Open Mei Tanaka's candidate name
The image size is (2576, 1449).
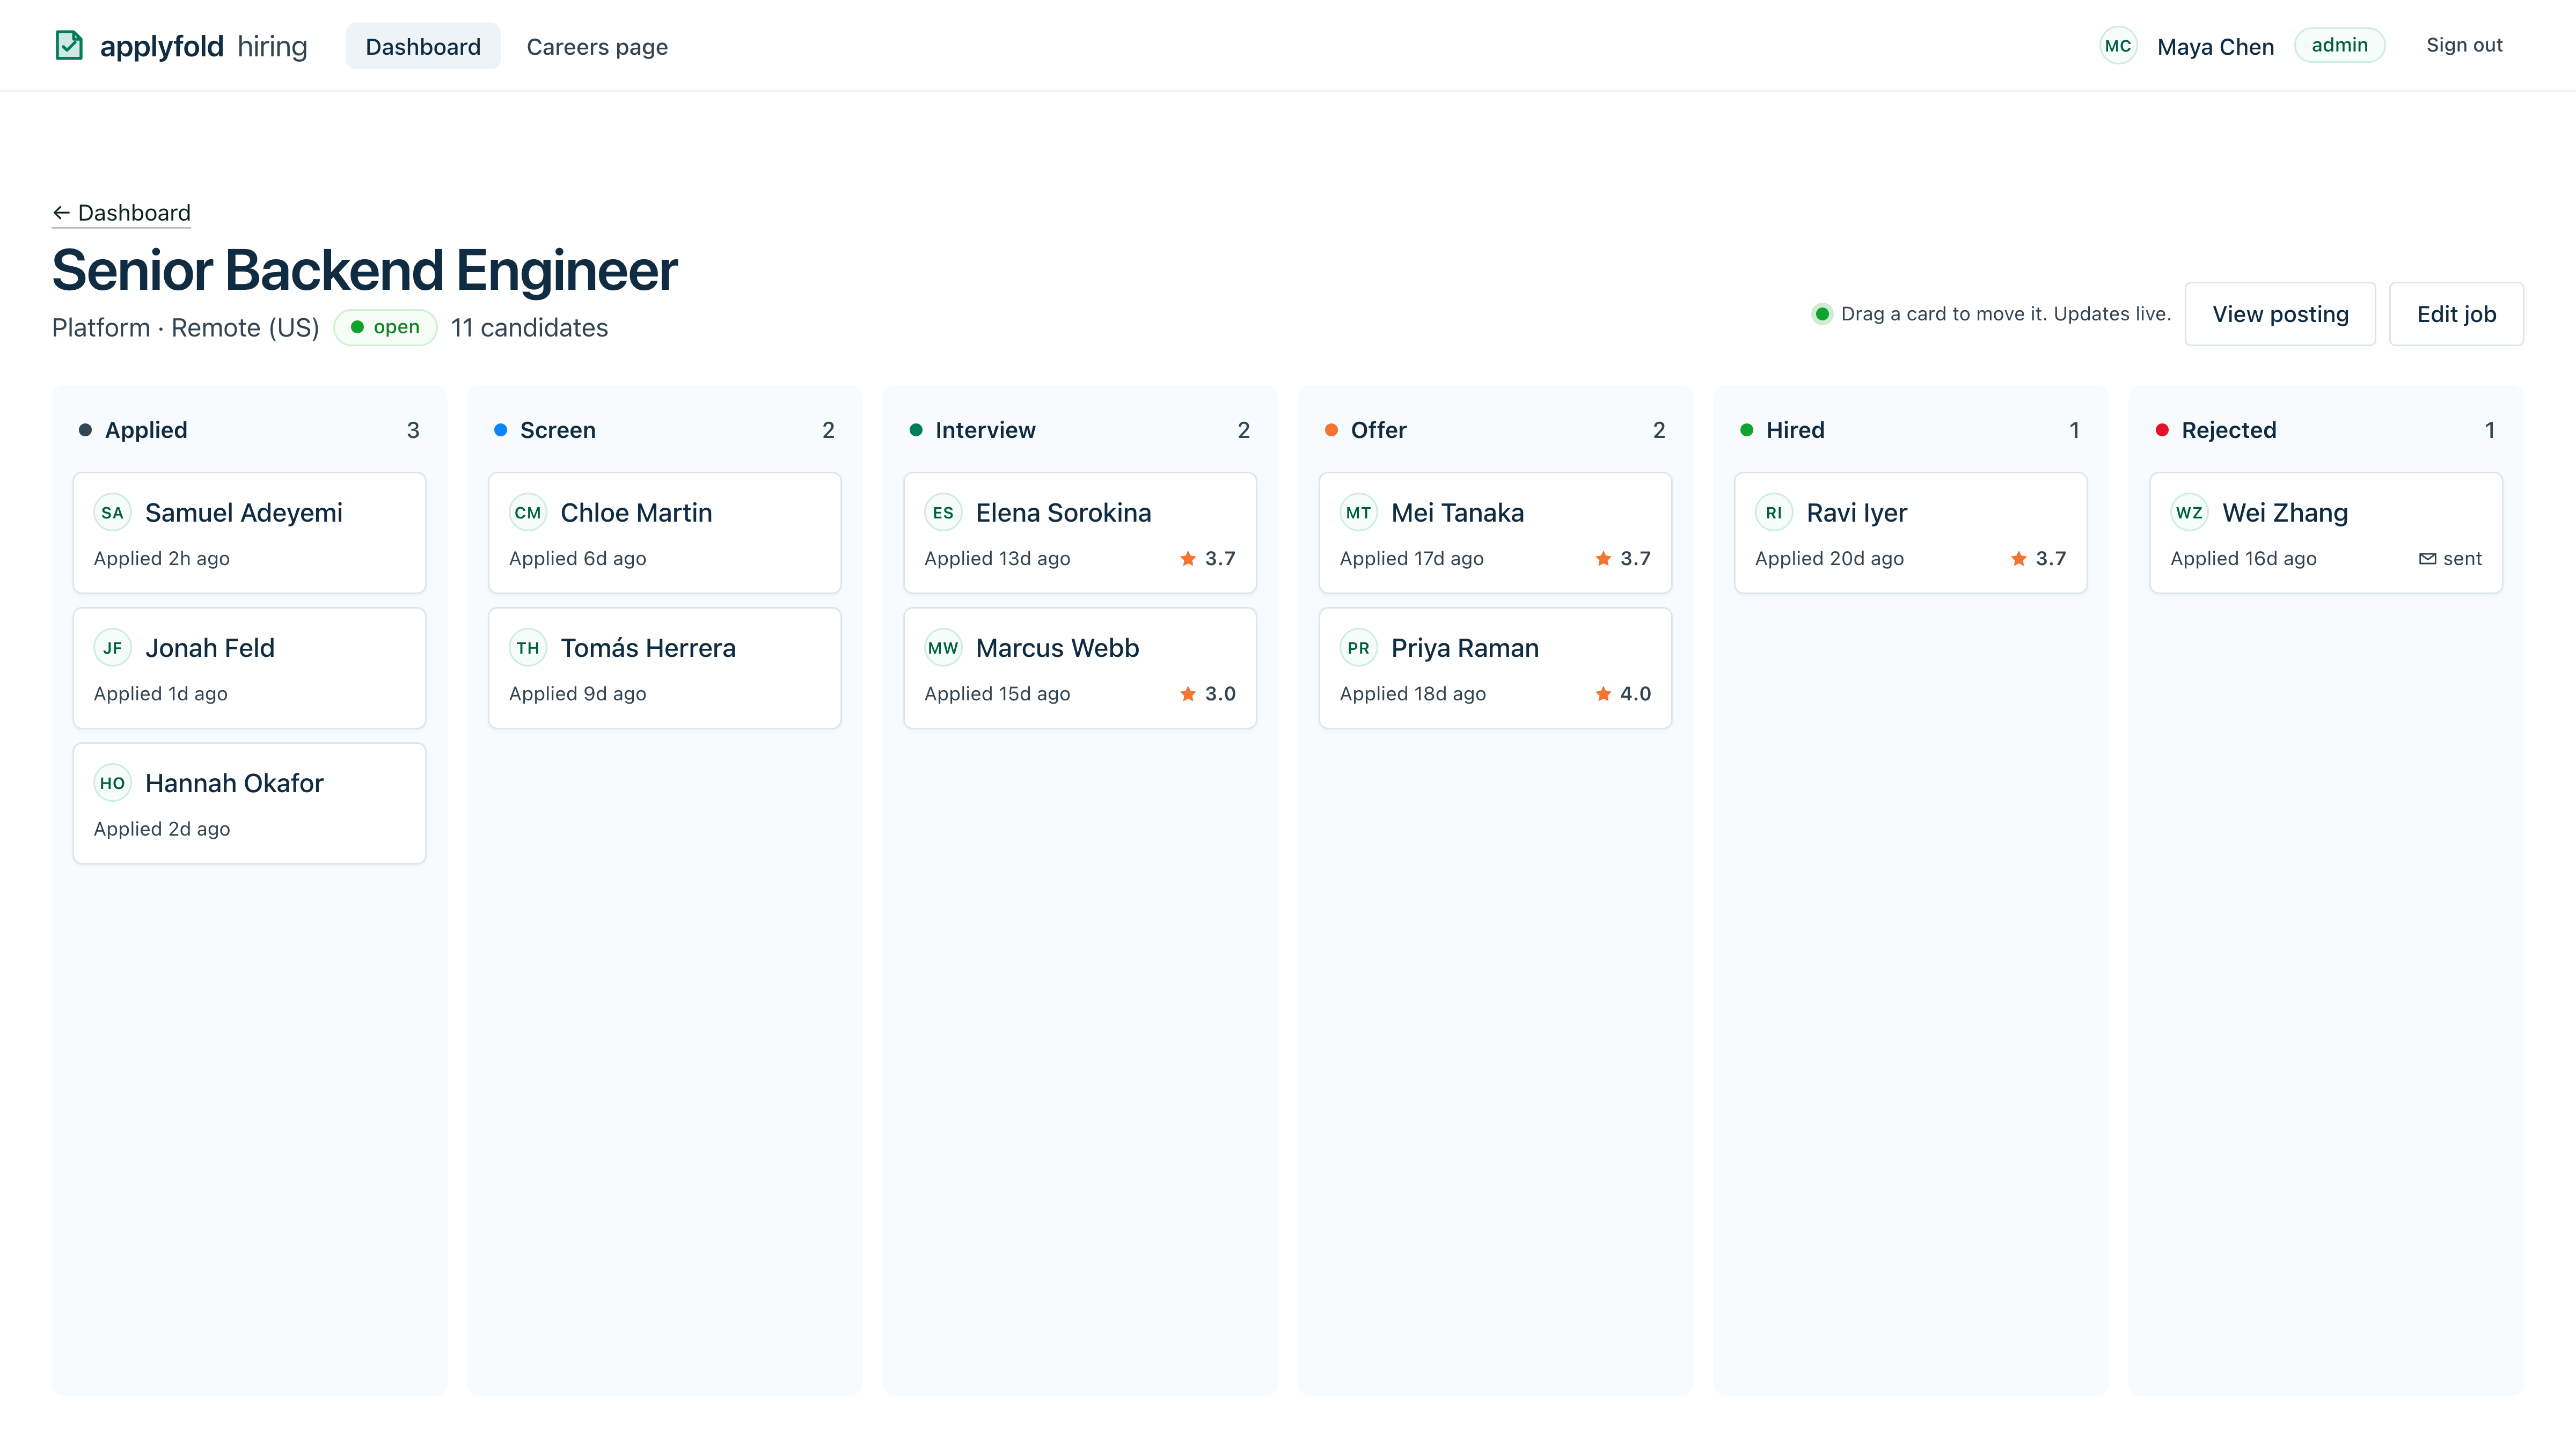pyautogui.click(x=1457, y=513)
